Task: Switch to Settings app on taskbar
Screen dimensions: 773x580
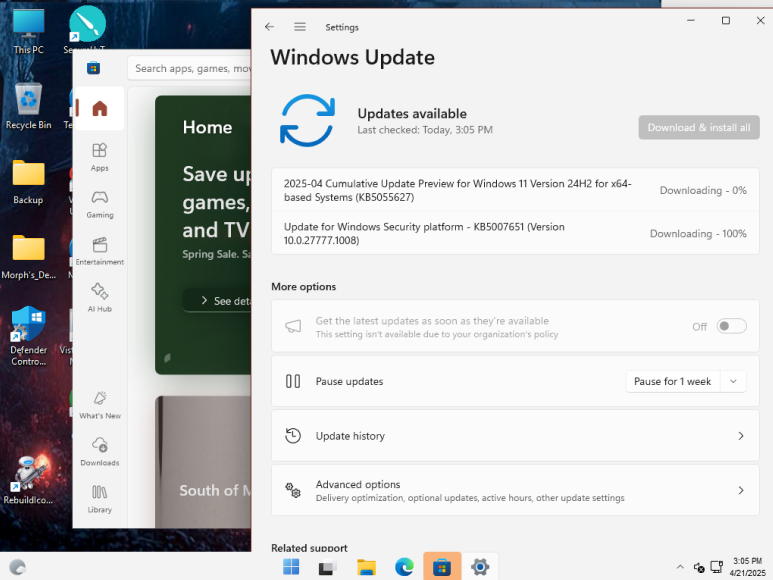Action: [480, 567]
